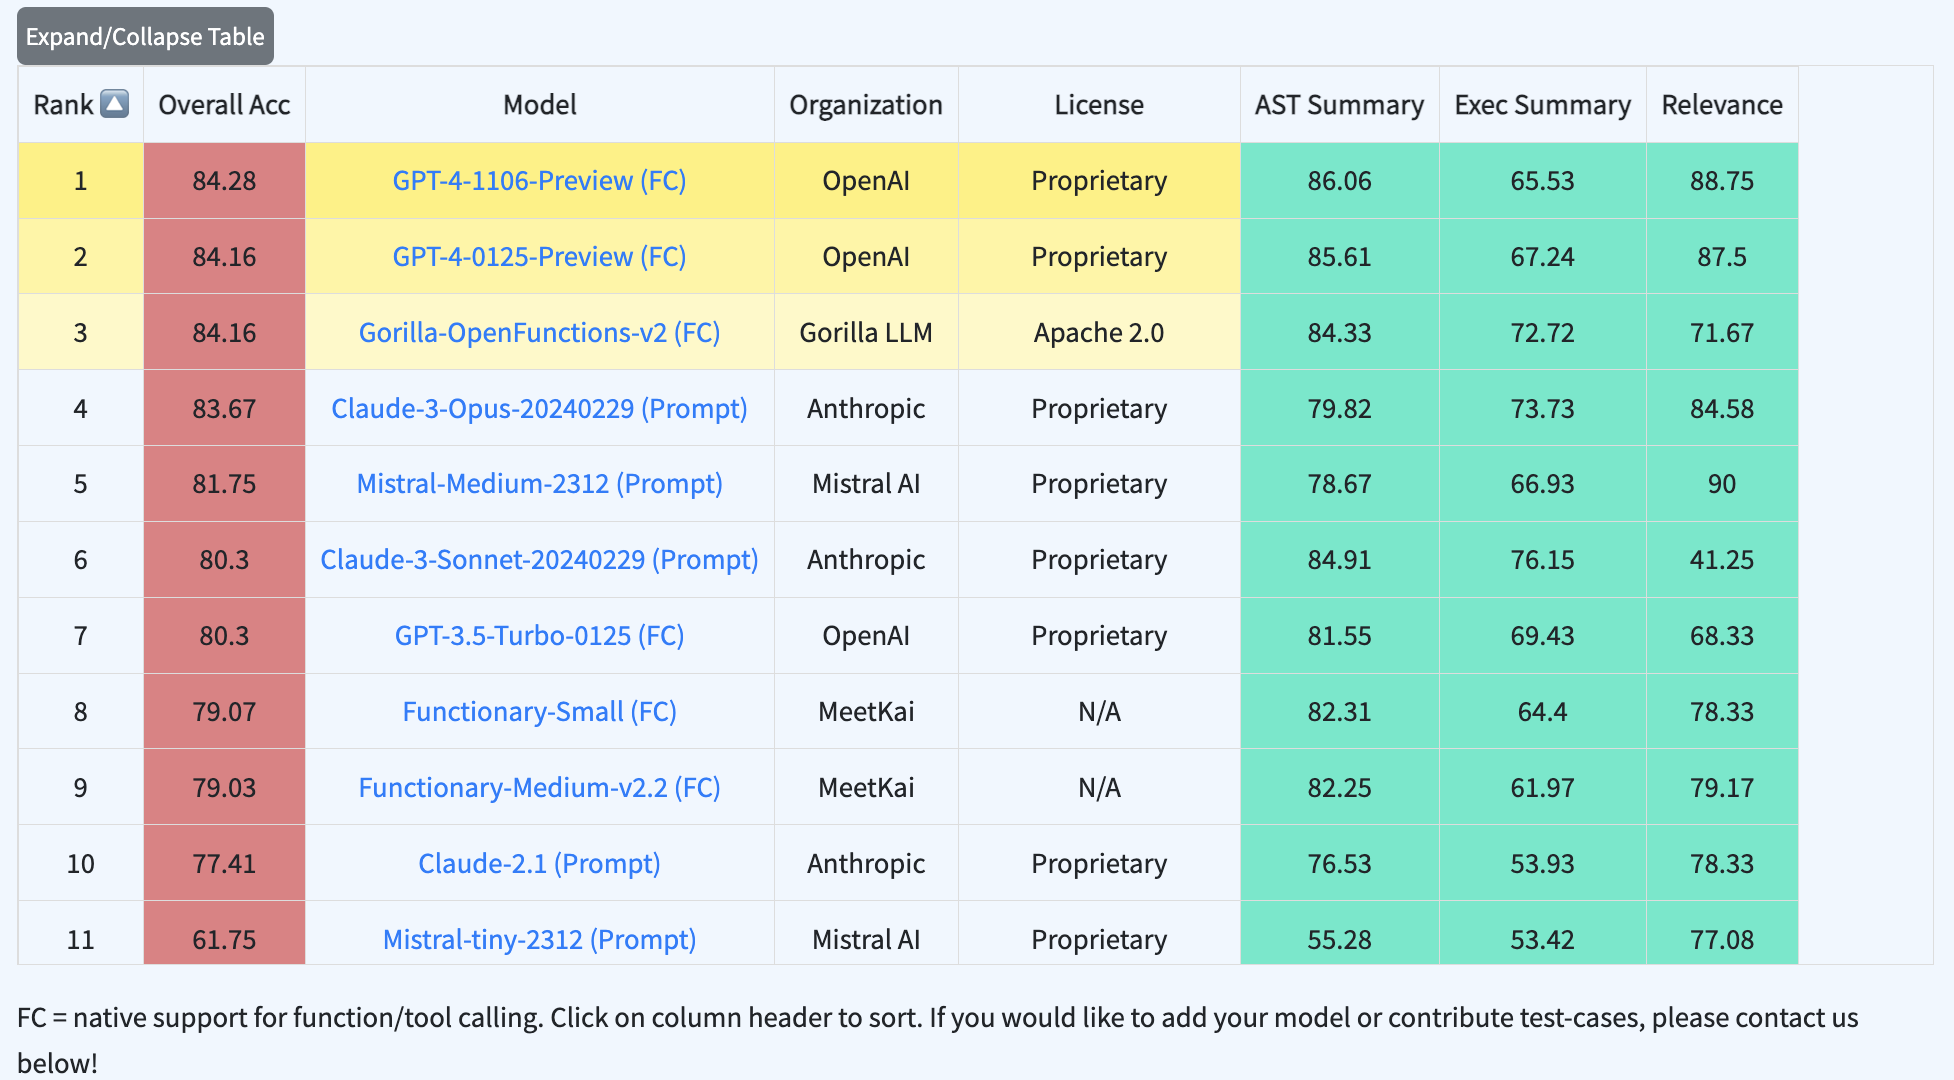Image resolution: width=1954 pixels, height=1080 pixels.
Task: Click Exec Summary value 72.72
Action: (1543, 333)
